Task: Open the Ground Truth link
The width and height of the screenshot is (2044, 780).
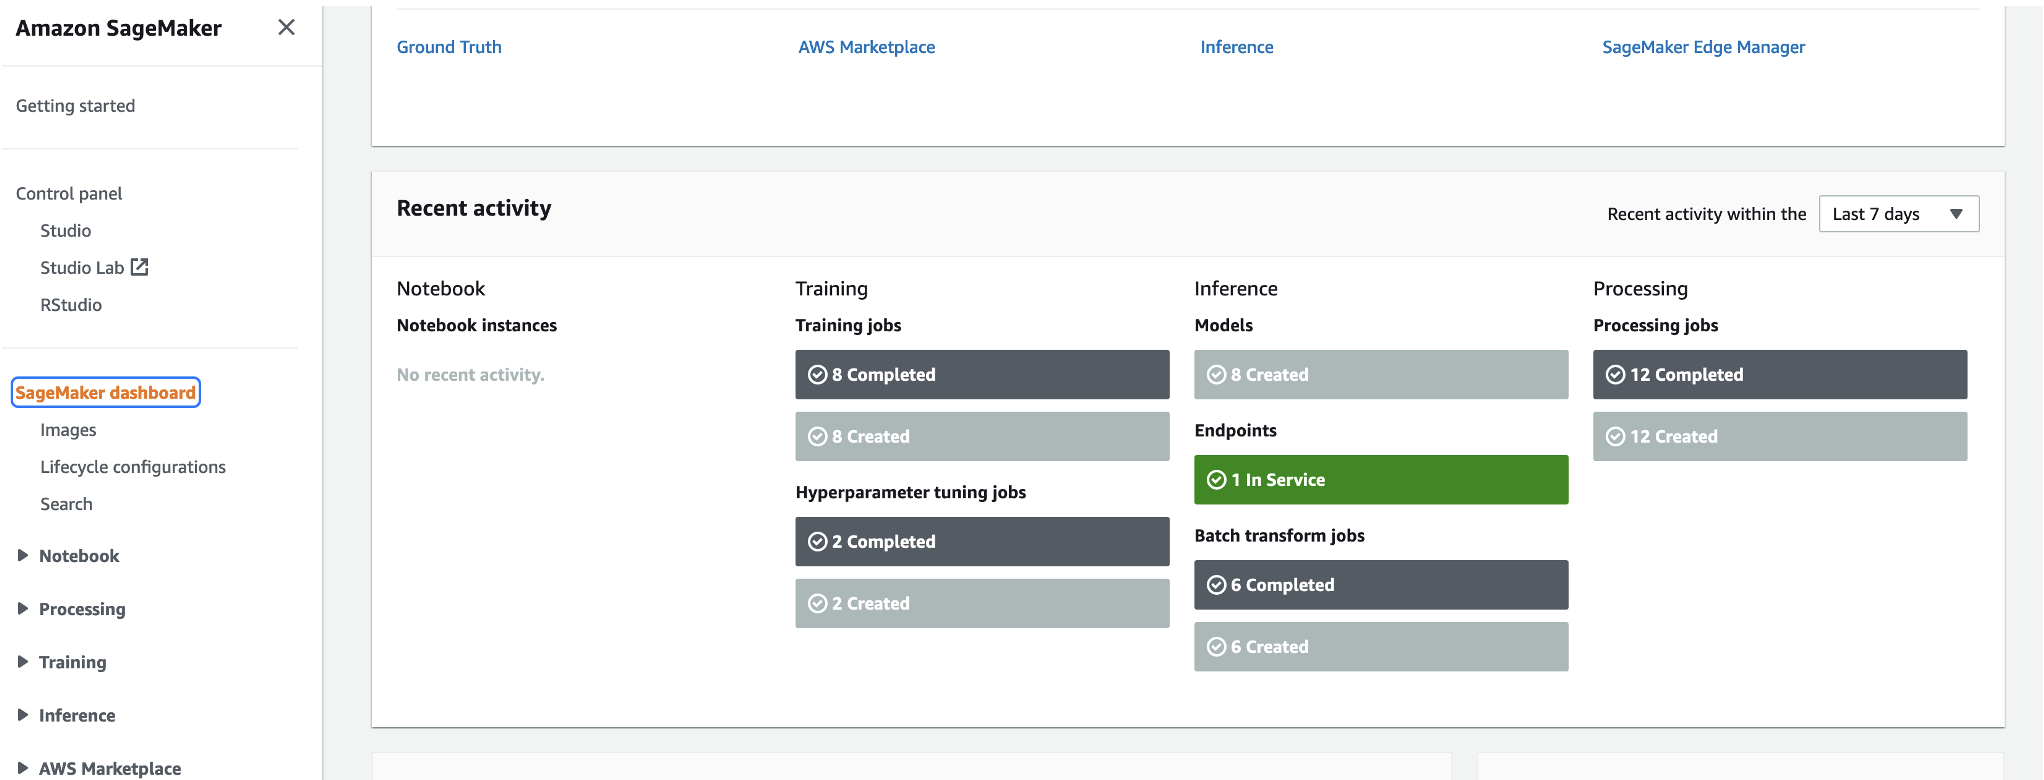Action: click(449, 47)
